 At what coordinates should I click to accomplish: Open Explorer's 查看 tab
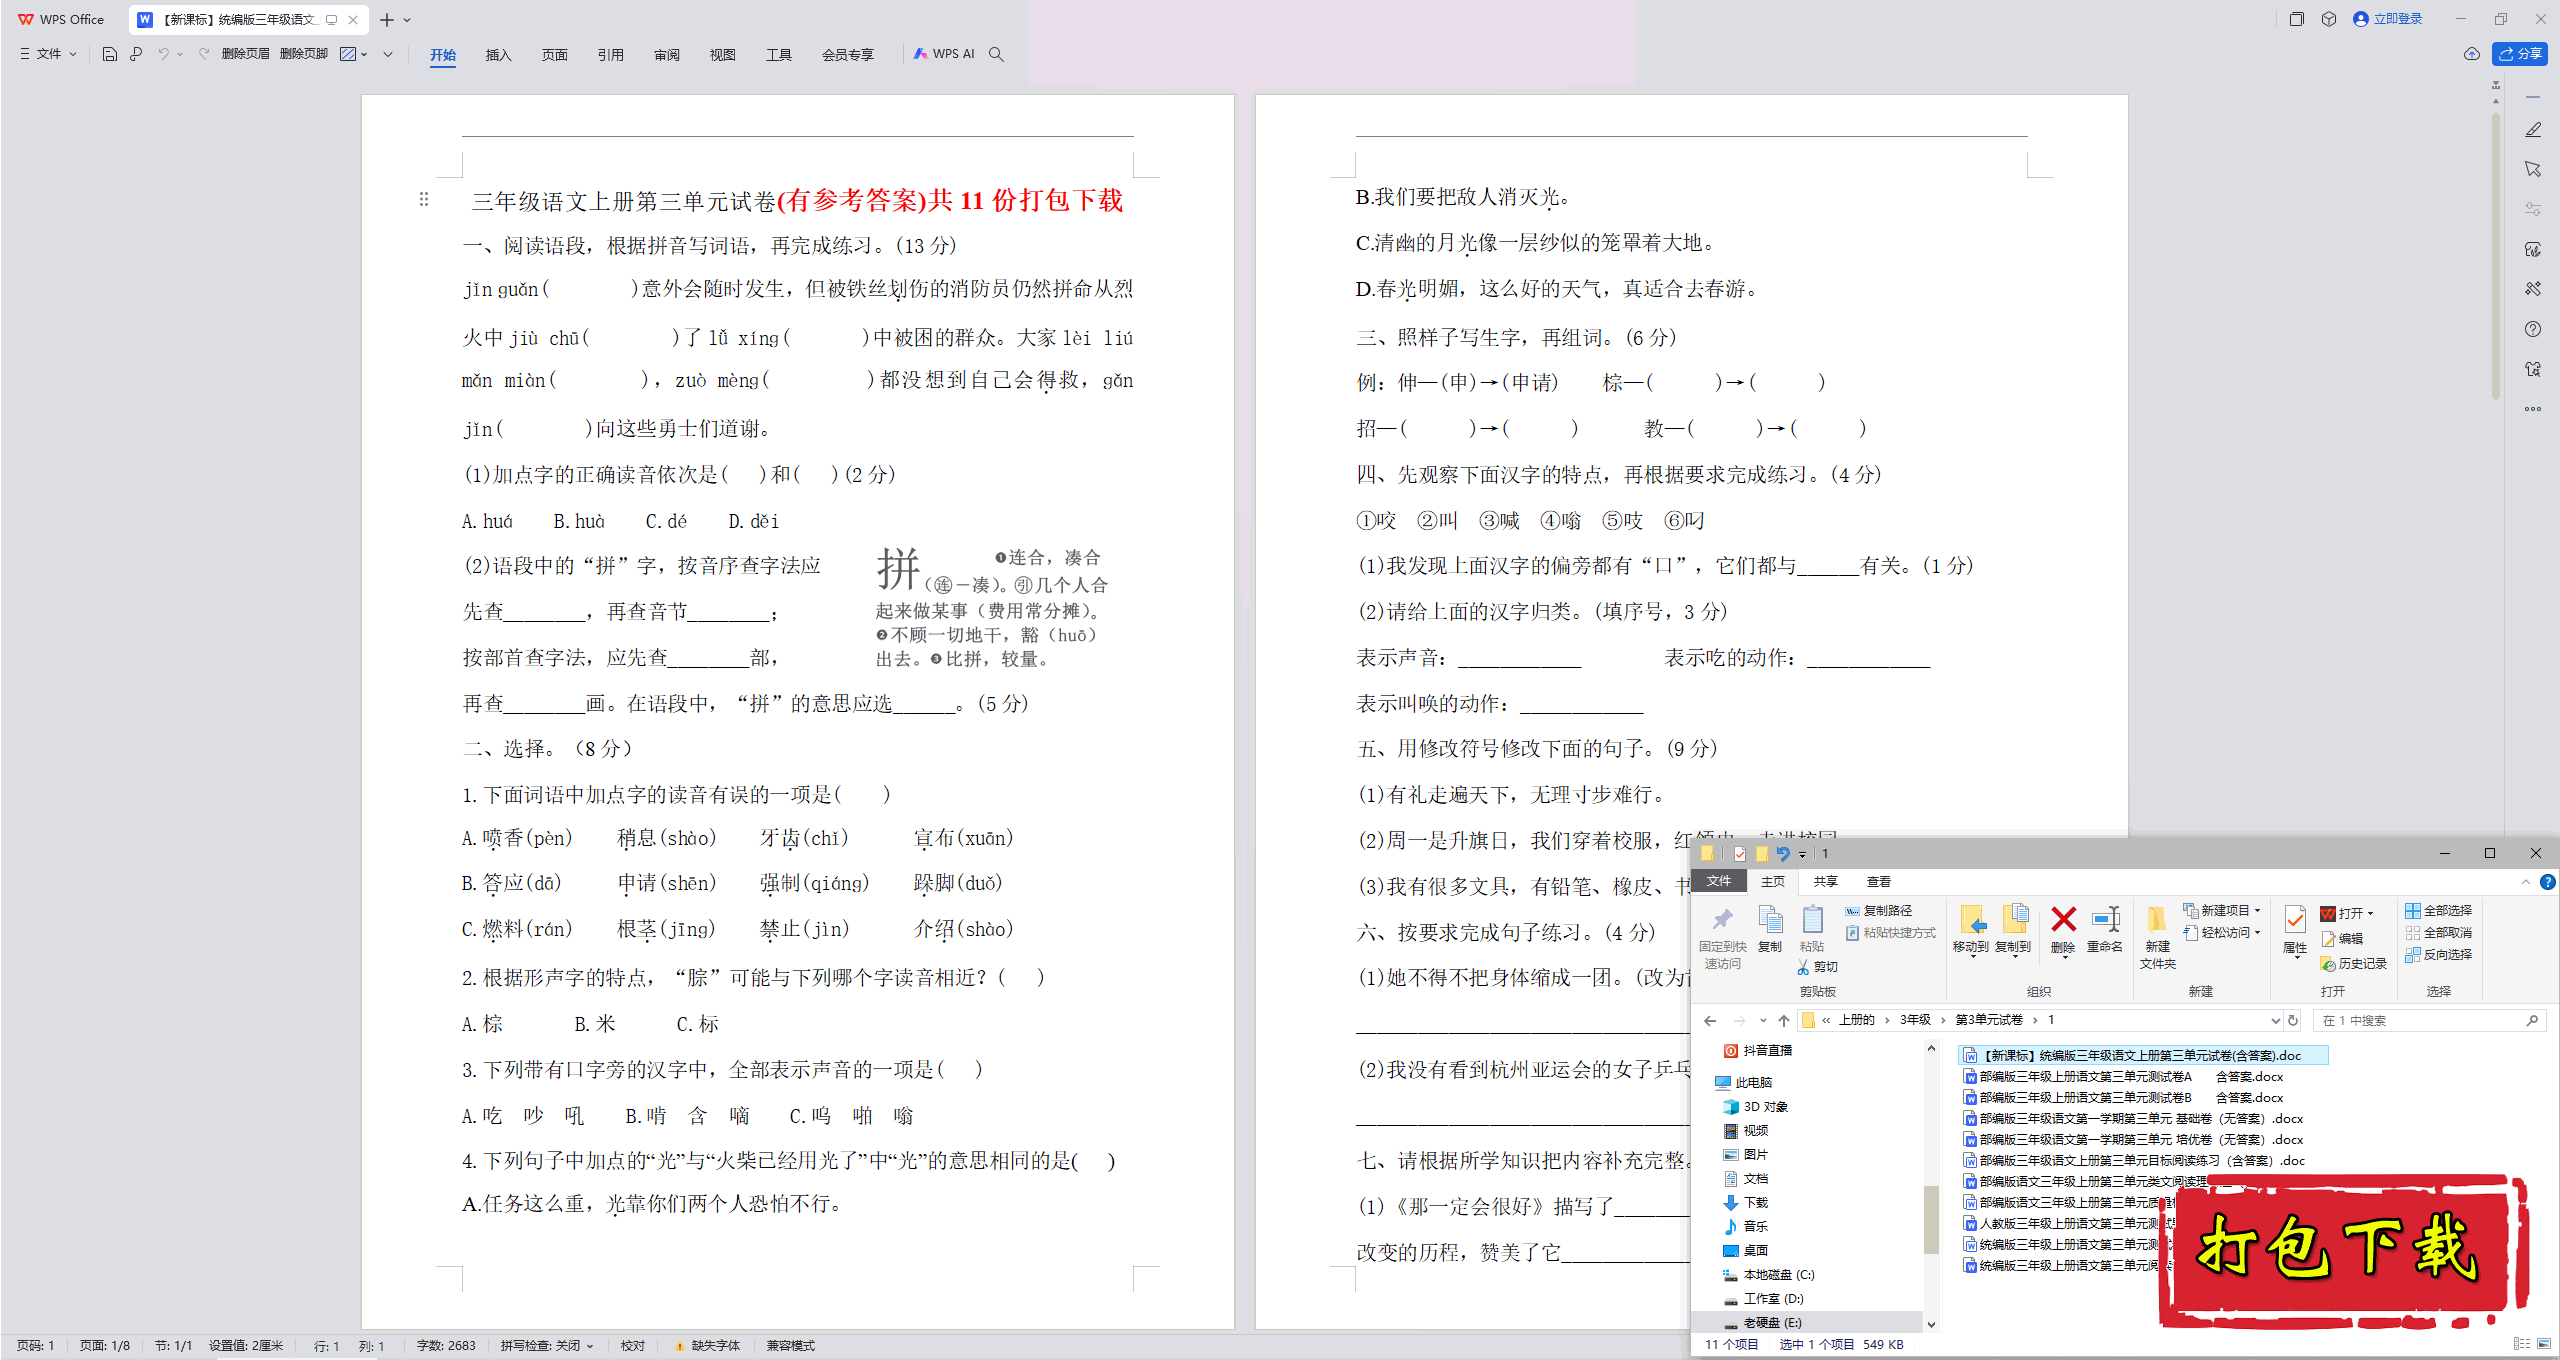pos(1878,881)
